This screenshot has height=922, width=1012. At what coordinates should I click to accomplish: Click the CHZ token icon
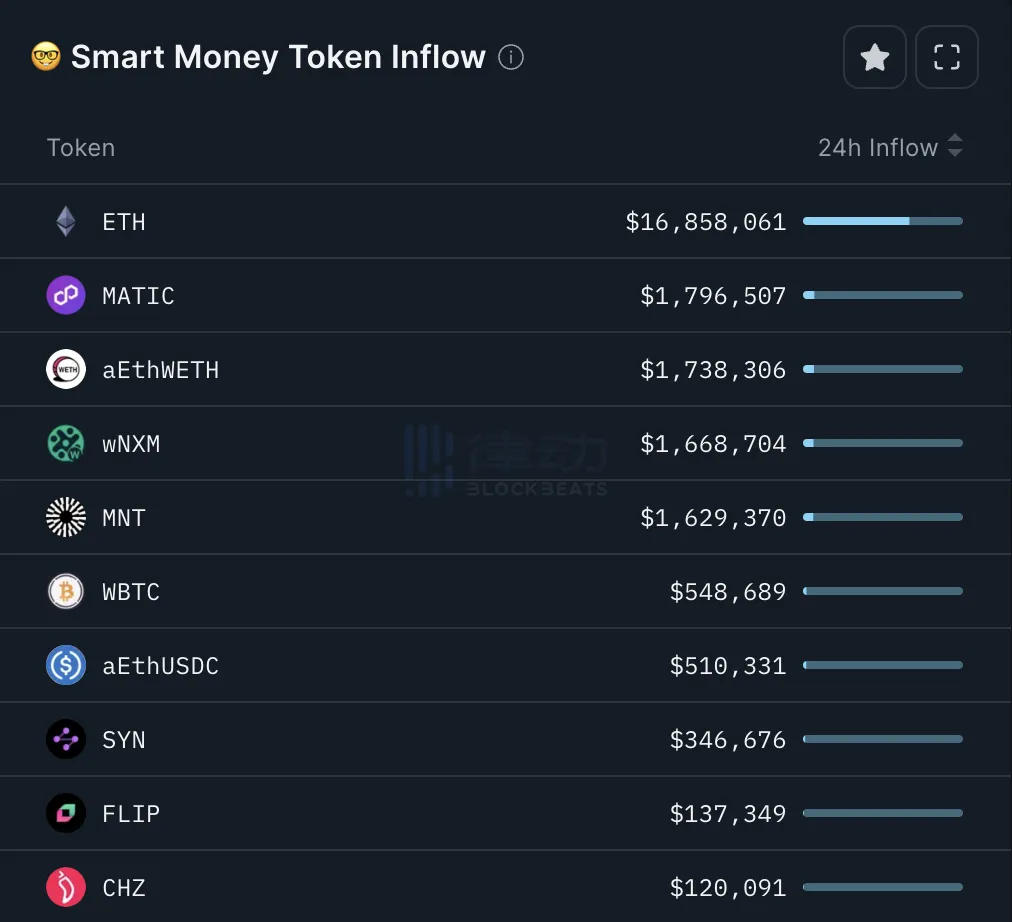tap(66, 887)
